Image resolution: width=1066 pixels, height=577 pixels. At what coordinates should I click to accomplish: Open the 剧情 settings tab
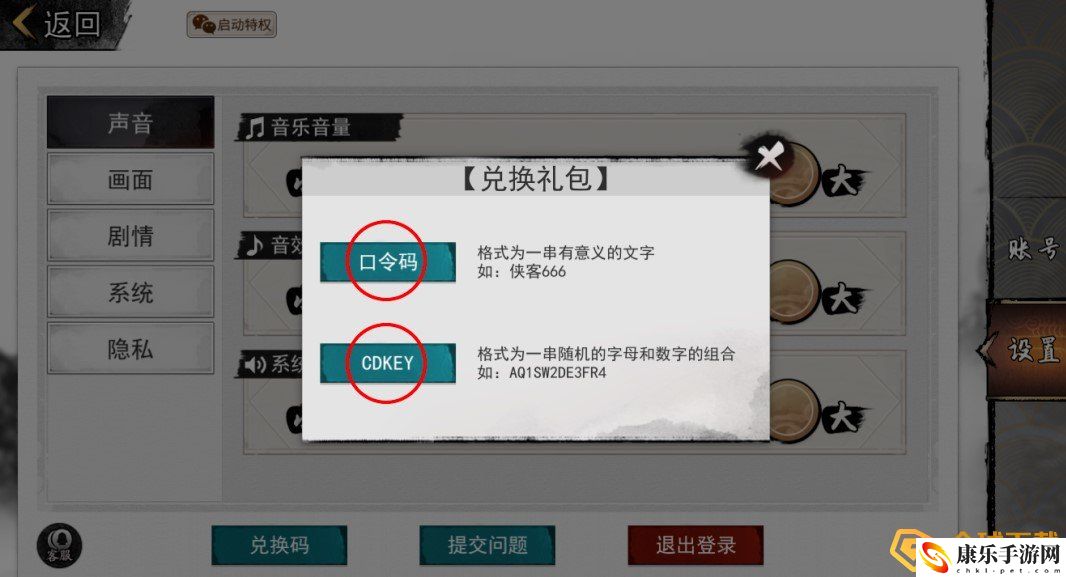tap(131, 236)
